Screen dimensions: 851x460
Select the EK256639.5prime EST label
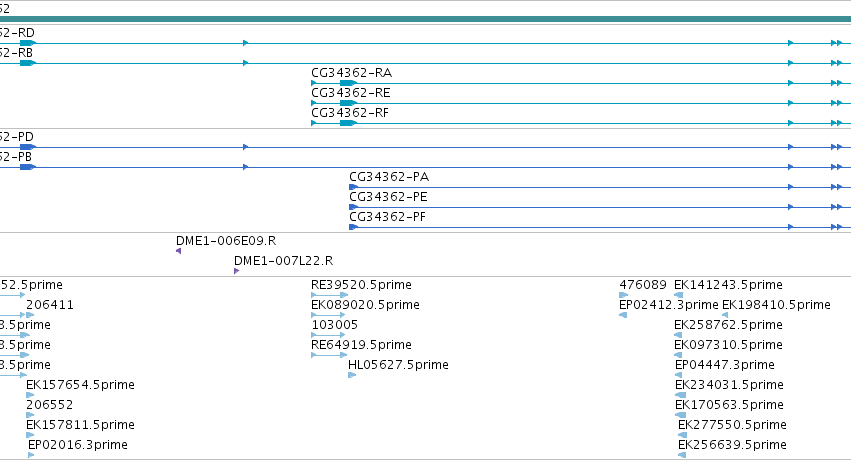(x=732, y=445)
